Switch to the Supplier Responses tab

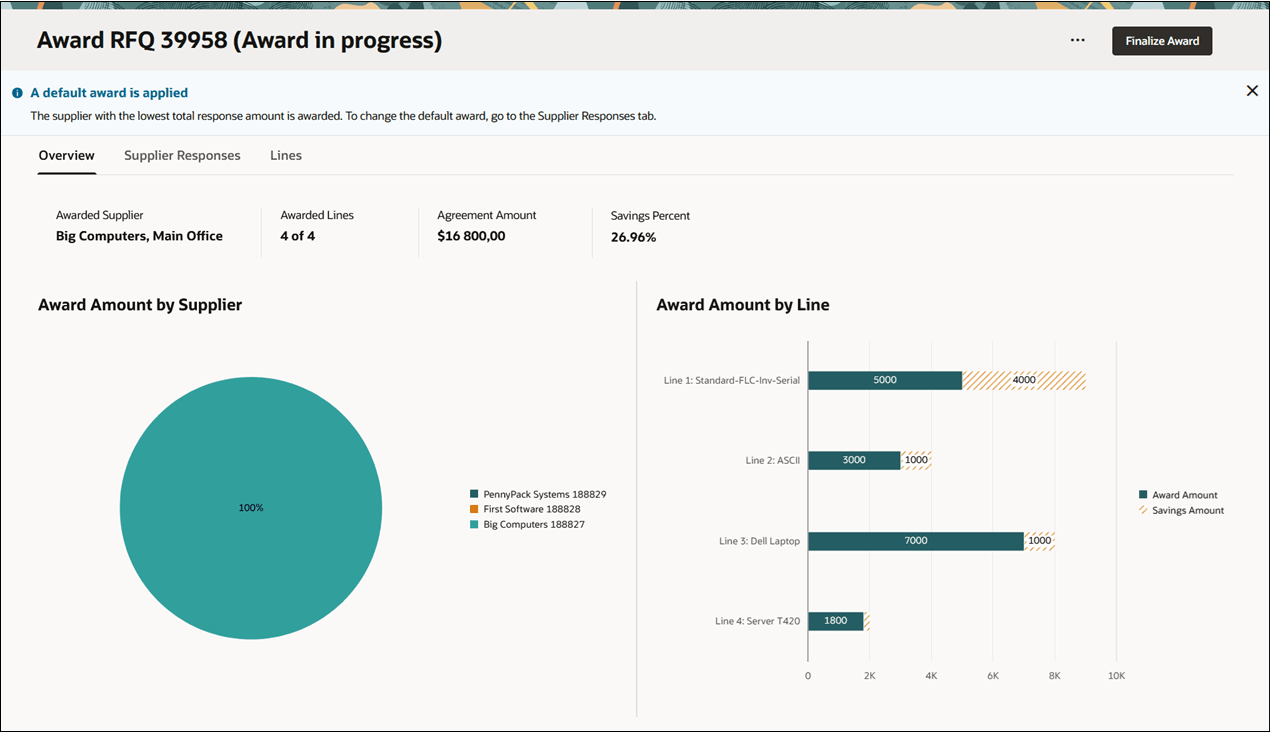point(182,155)
